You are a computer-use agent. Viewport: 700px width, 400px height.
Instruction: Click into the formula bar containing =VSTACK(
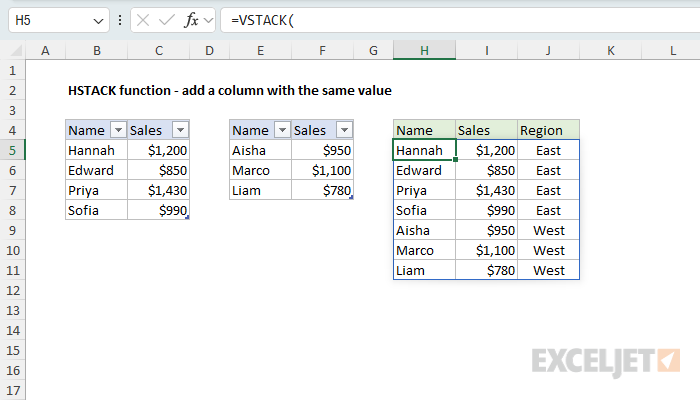pos(460,20)
